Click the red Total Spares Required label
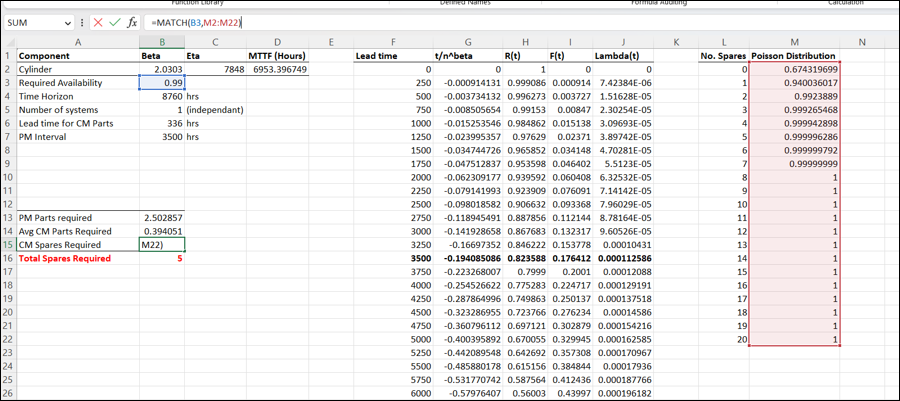Image resolution: width=900 pixels, height=401 pixels. click(x=77, y=259)
